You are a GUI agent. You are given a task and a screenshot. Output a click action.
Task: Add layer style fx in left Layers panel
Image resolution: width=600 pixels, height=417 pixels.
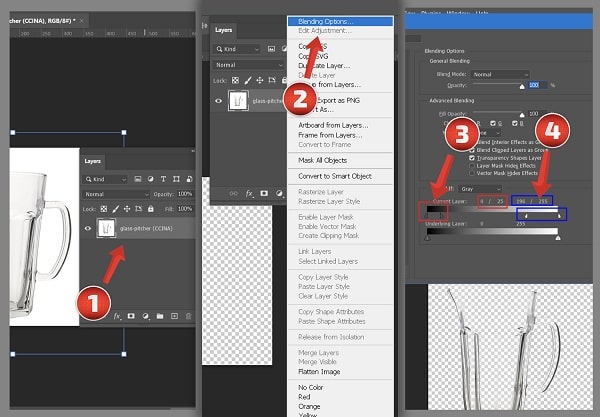(117, 316)
